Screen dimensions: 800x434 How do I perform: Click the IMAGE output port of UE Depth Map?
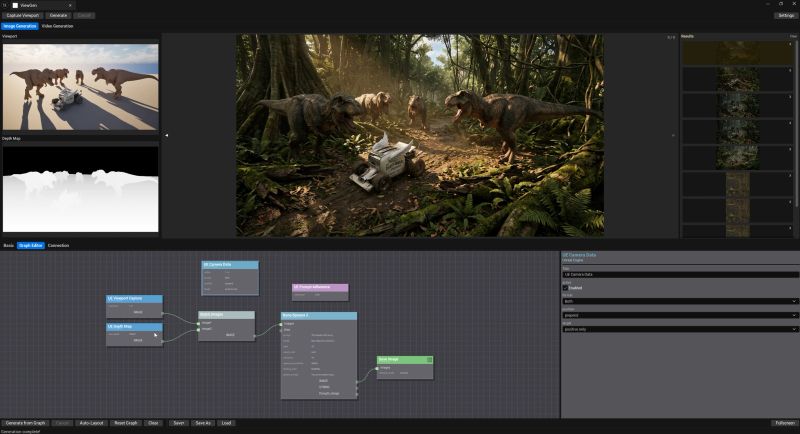163,341
